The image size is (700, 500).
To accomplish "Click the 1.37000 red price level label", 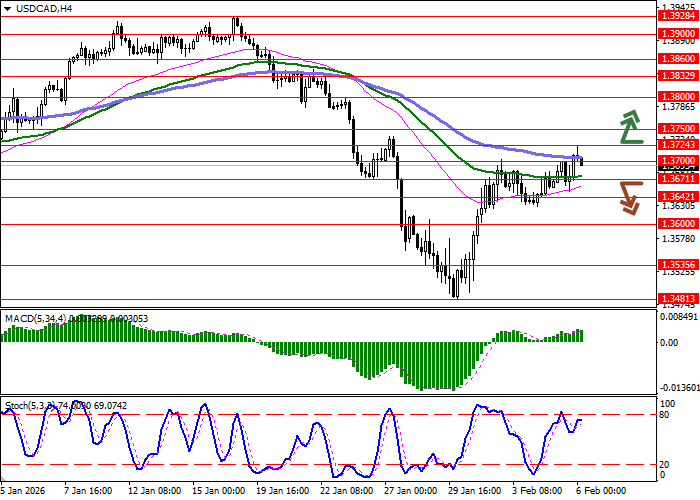I will pos(678,161).
